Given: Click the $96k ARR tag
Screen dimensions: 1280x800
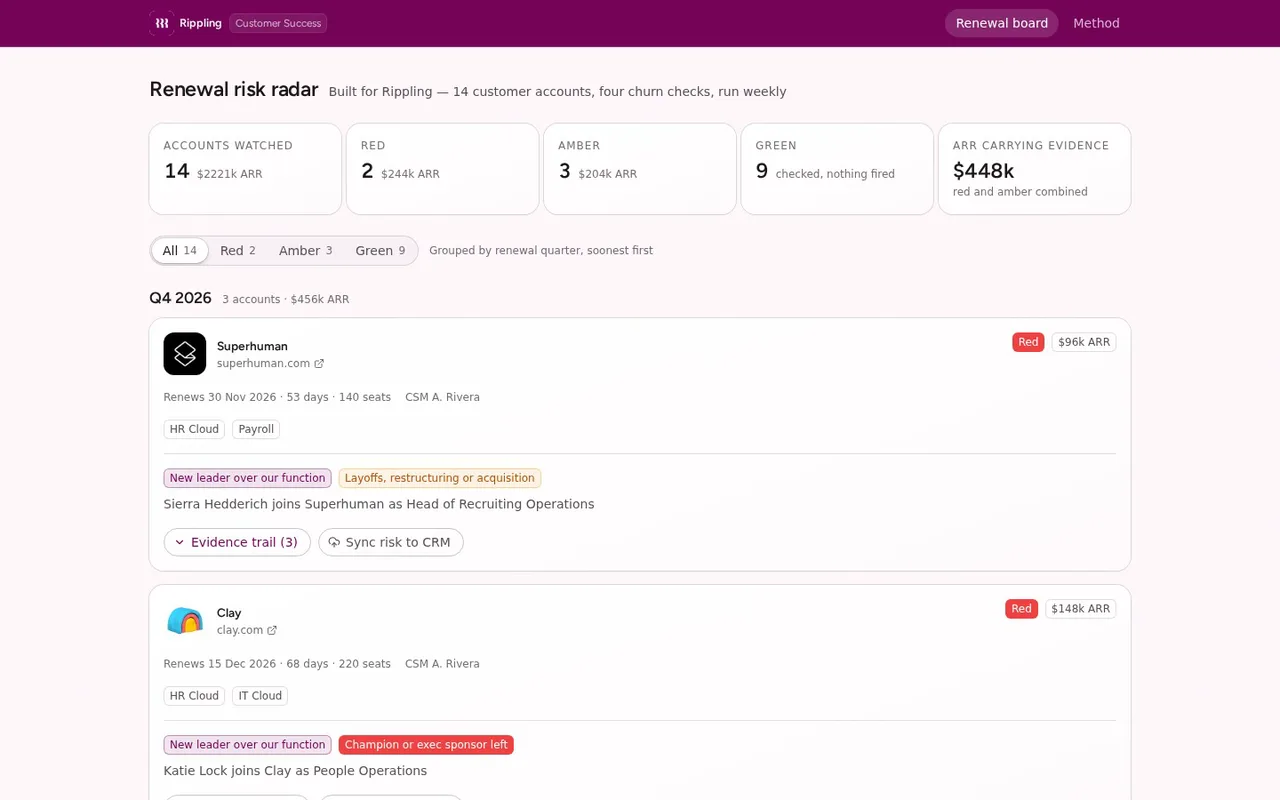Looking at the screenshot, I should coord(1084,342).
